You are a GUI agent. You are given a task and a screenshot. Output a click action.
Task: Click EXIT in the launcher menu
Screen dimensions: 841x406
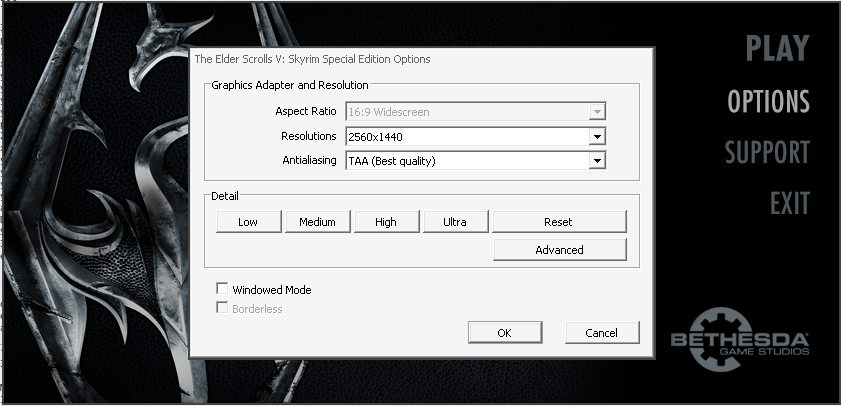click(790, 203)
